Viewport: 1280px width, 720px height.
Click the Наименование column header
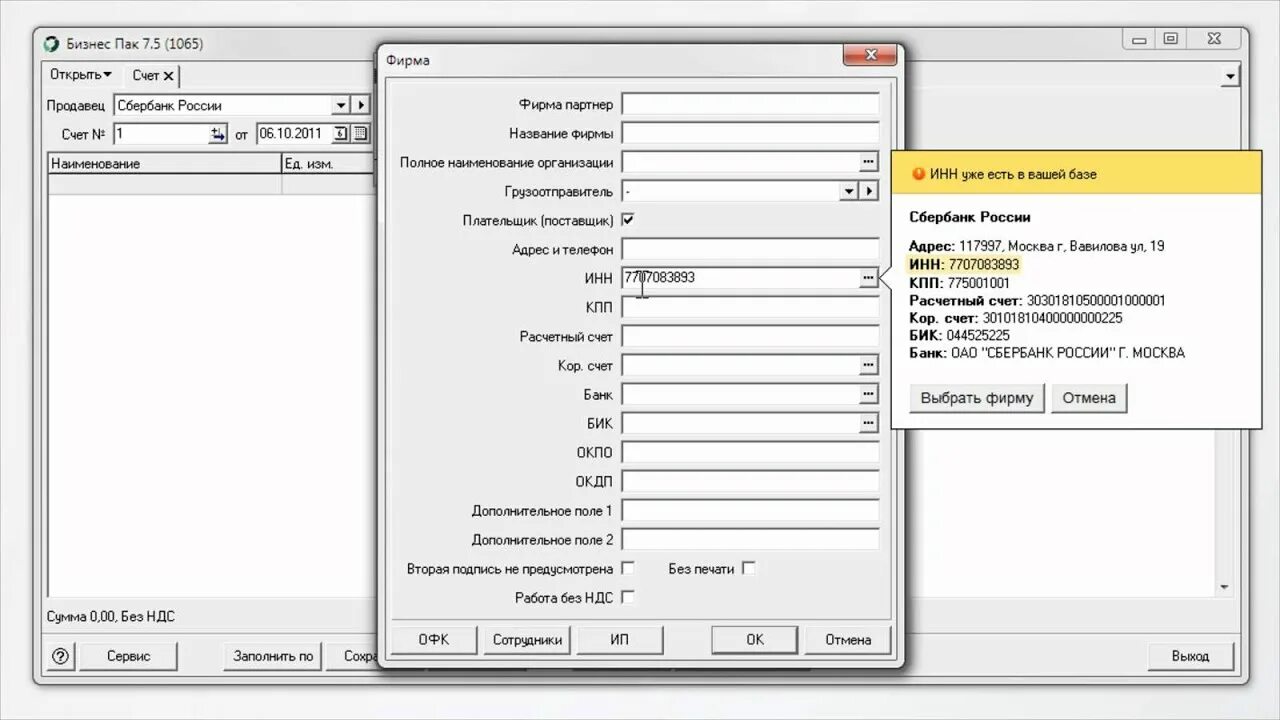tap(165, 164)
